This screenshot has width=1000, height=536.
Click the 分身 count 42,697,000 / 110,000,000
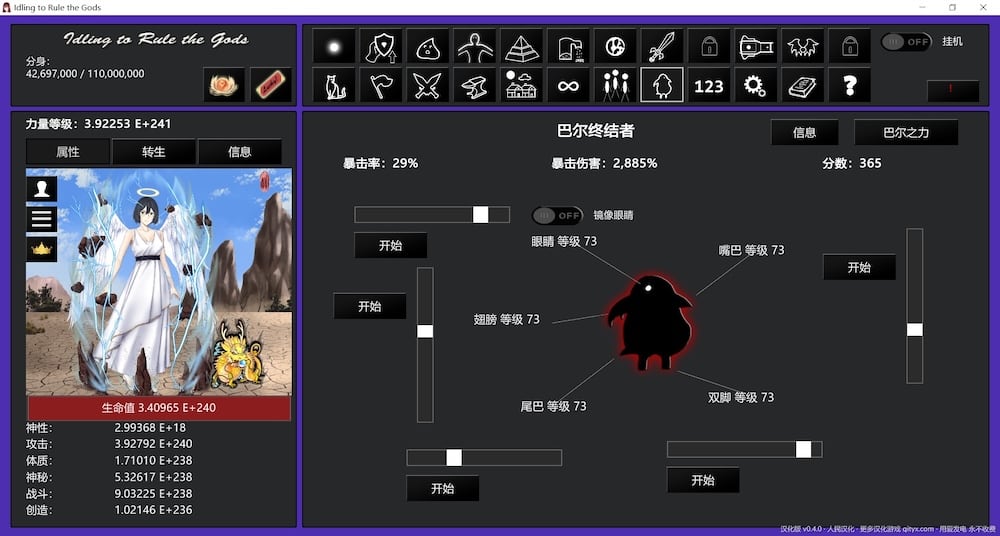coord(85,73)
